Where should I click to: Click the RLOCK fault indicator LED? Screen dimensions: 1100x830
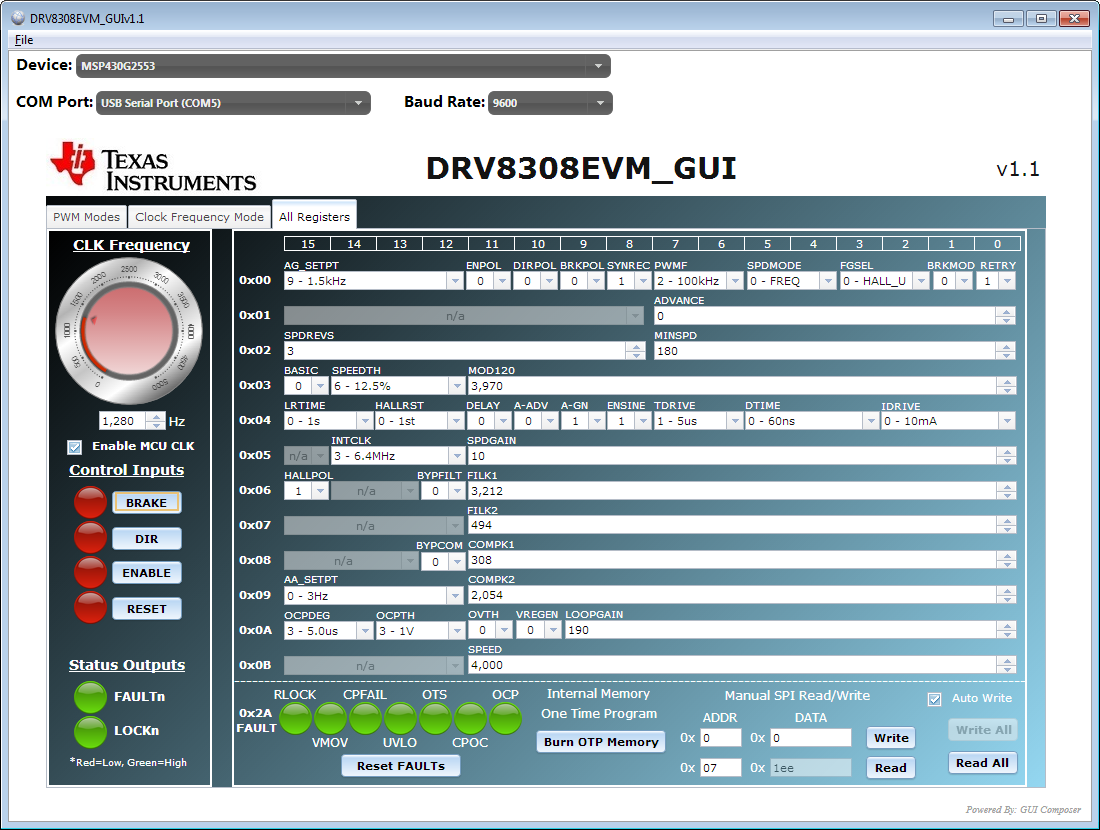pyautogui.click(x=295, y=718)
